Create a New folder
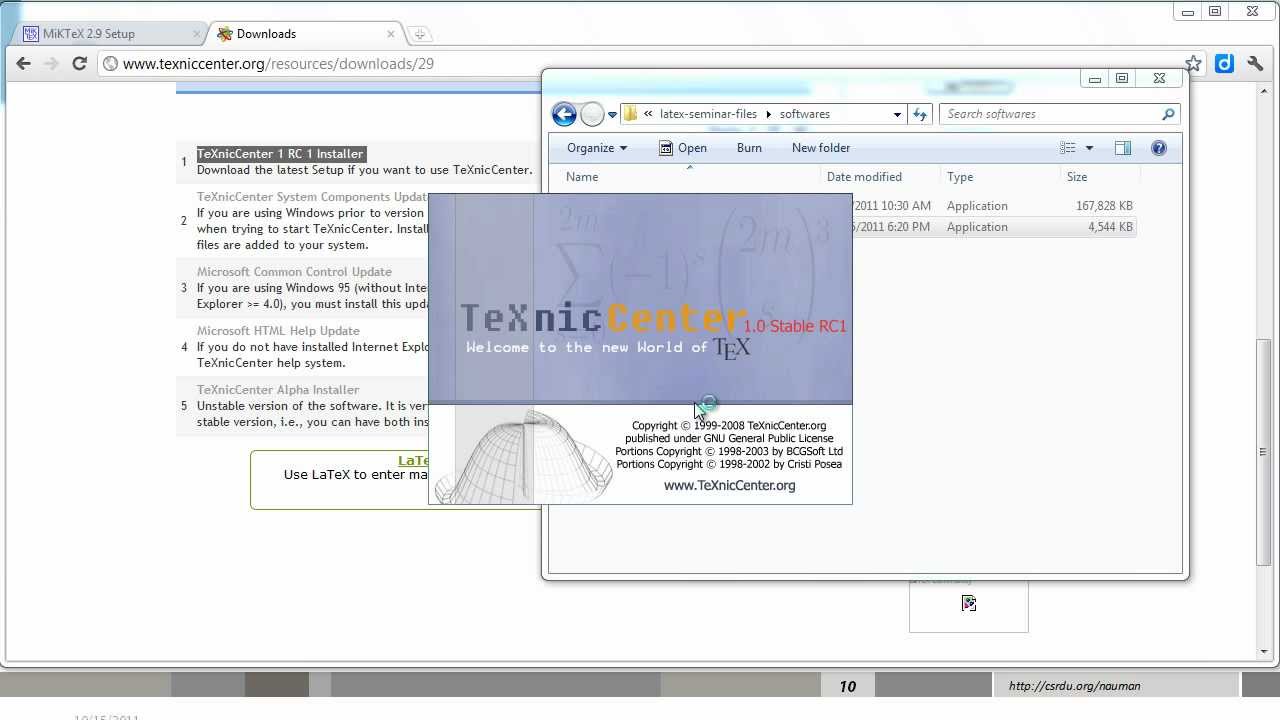Viewport: 1280px width, 720px height. click(821, 148)
